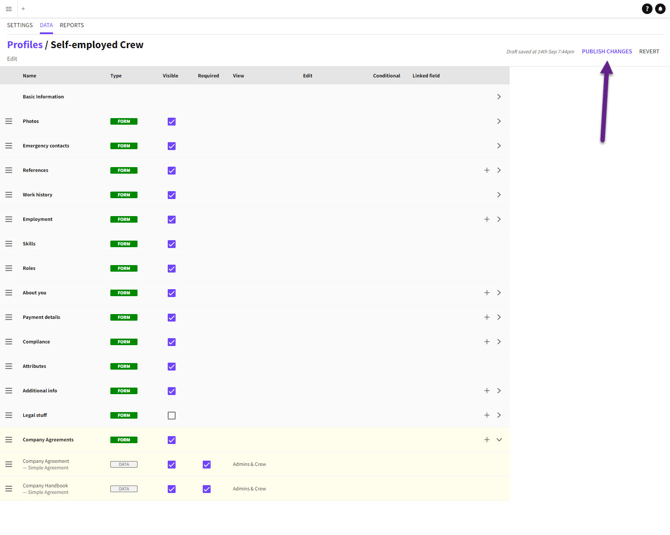670x535 pixels.
Task: Switch to the SETTINGS tab
Action: pyautogui.click(x=20, y=25)
